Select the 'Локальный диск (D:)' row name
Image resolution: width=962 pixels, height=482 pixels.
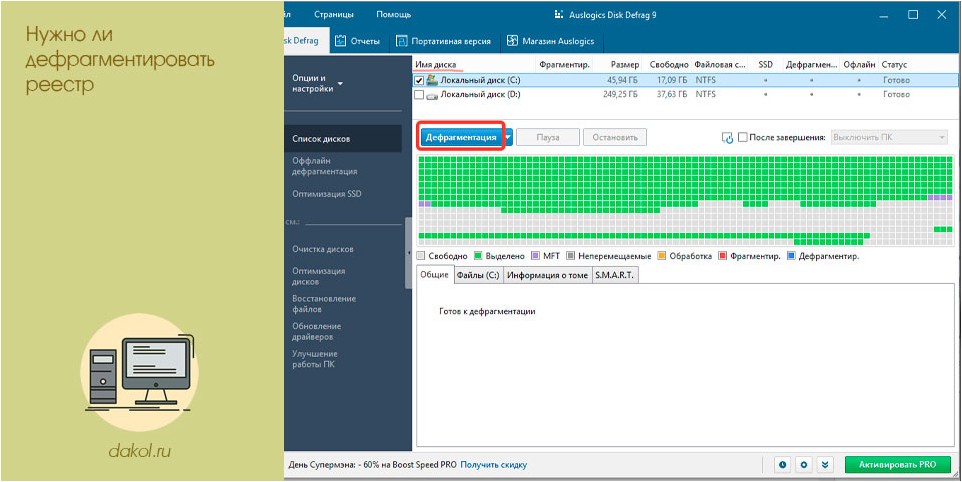[480, 95]
